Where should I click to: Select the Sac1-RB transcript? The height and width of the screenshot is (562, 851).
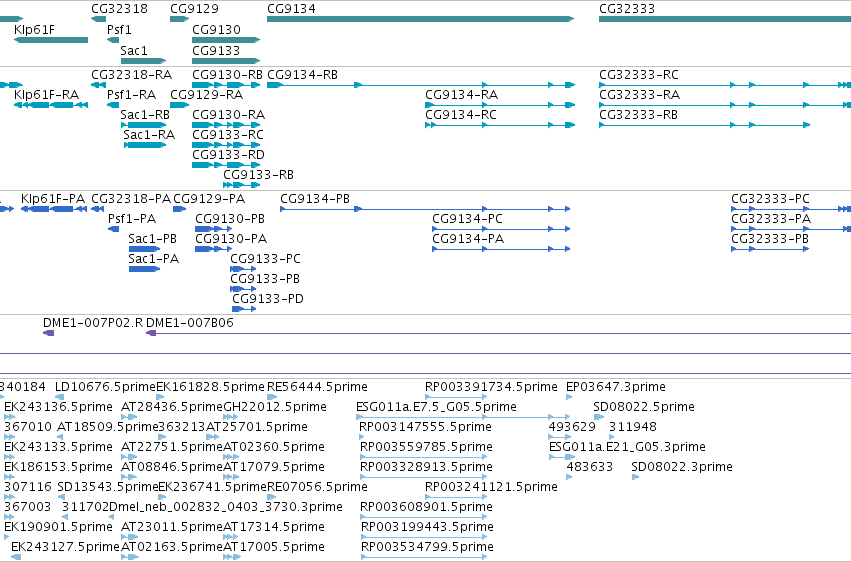pos(143,125)
